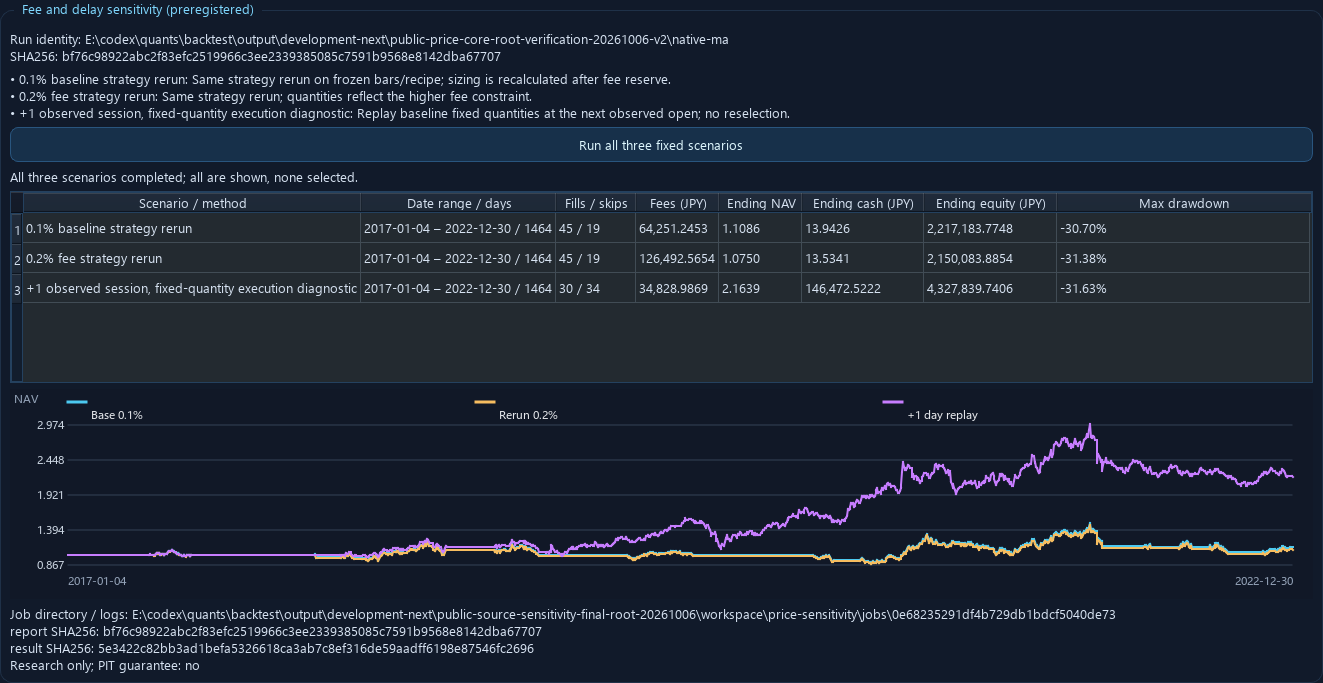Image resolution: width=1323 pixels, height=683 pixels.
Task: Click the Fills / skips column header
Action: (x=596, y=203)
